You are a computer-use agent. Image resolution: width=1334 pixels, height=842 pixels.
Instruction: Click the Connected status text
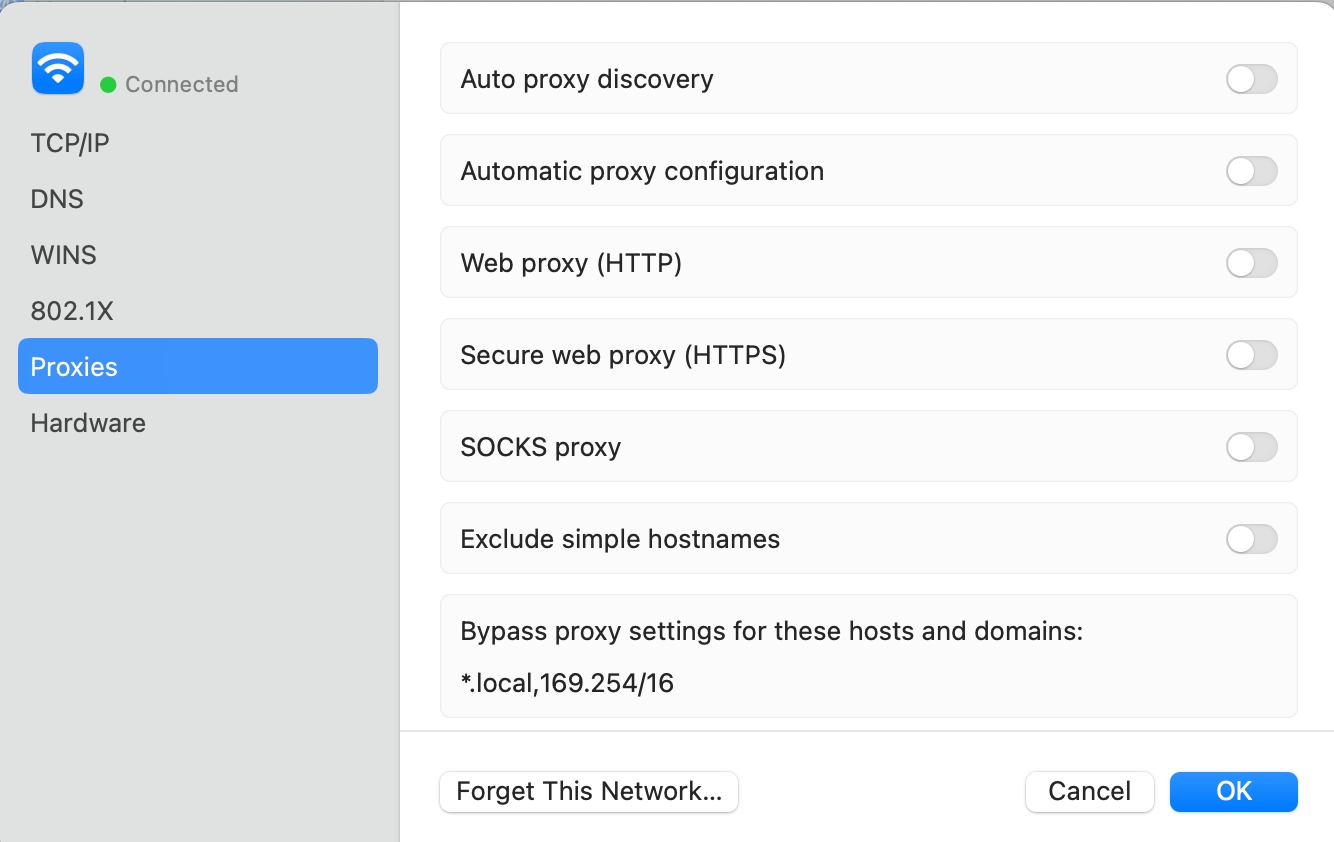181,85
